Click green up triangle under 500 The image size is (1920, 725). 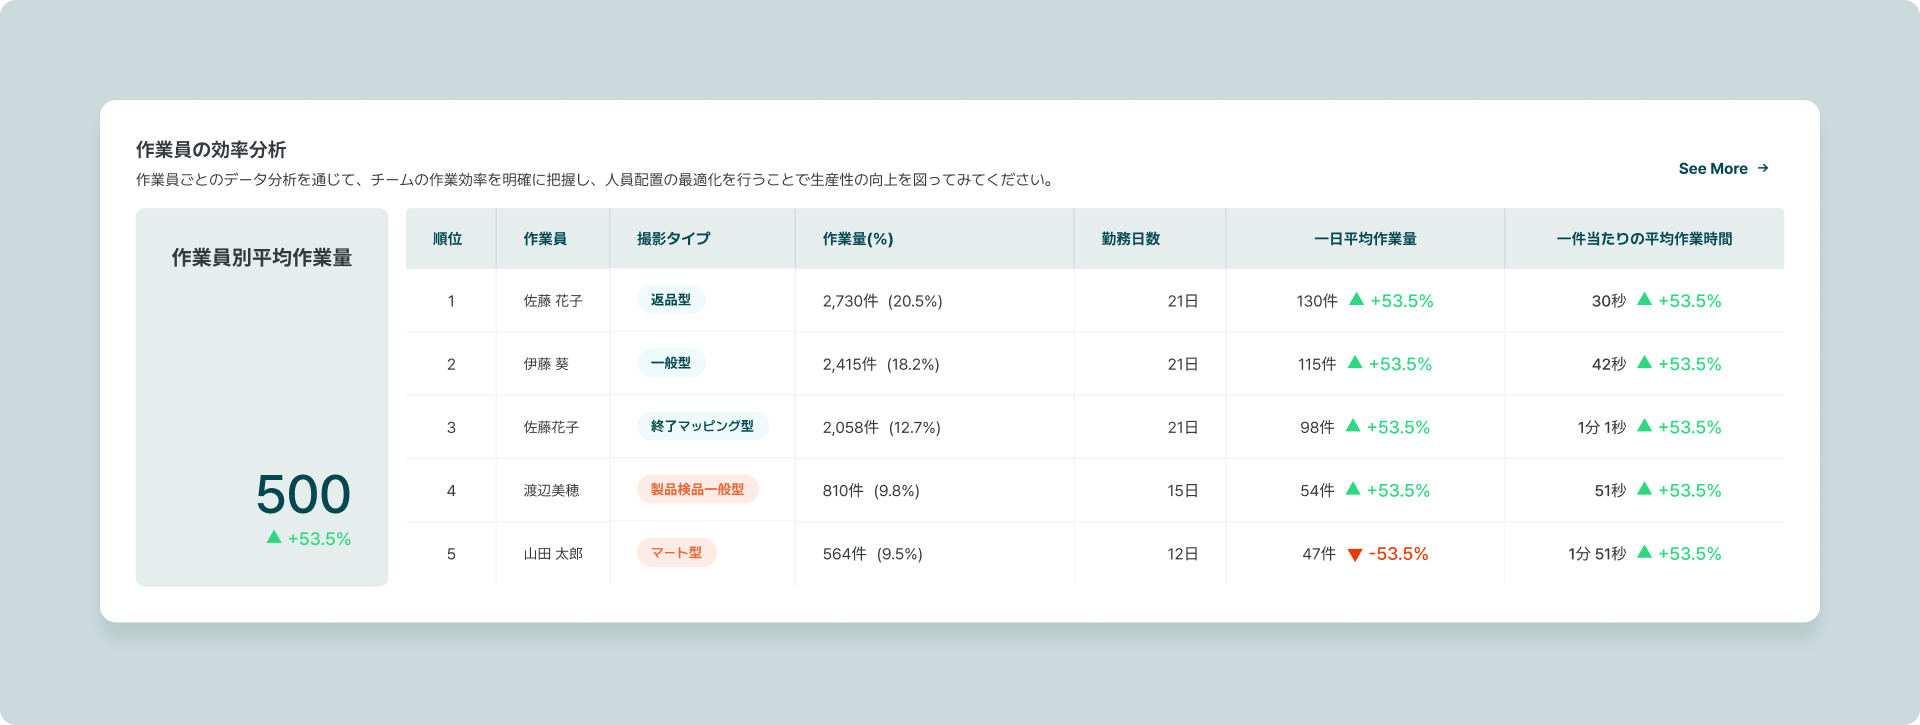(274, 538)
